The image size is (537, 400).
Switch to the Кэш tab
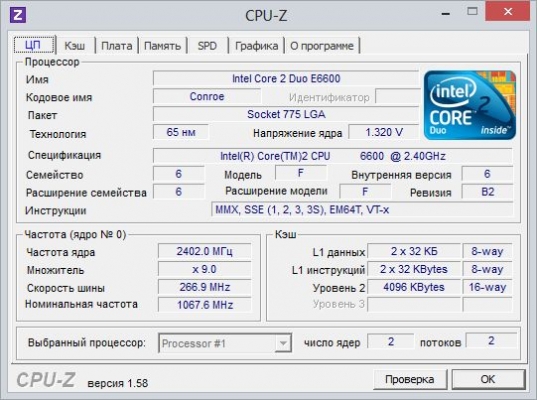coord(75,46)
